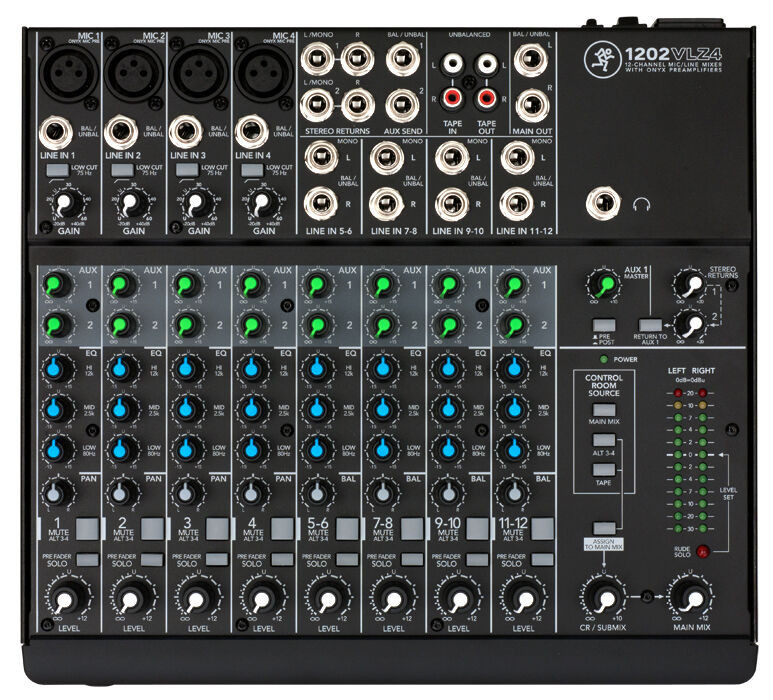Viewport: 773px width, 700px height.
Task: Click the CR / SUBMIX level knob
Action: tap(603, 597)
